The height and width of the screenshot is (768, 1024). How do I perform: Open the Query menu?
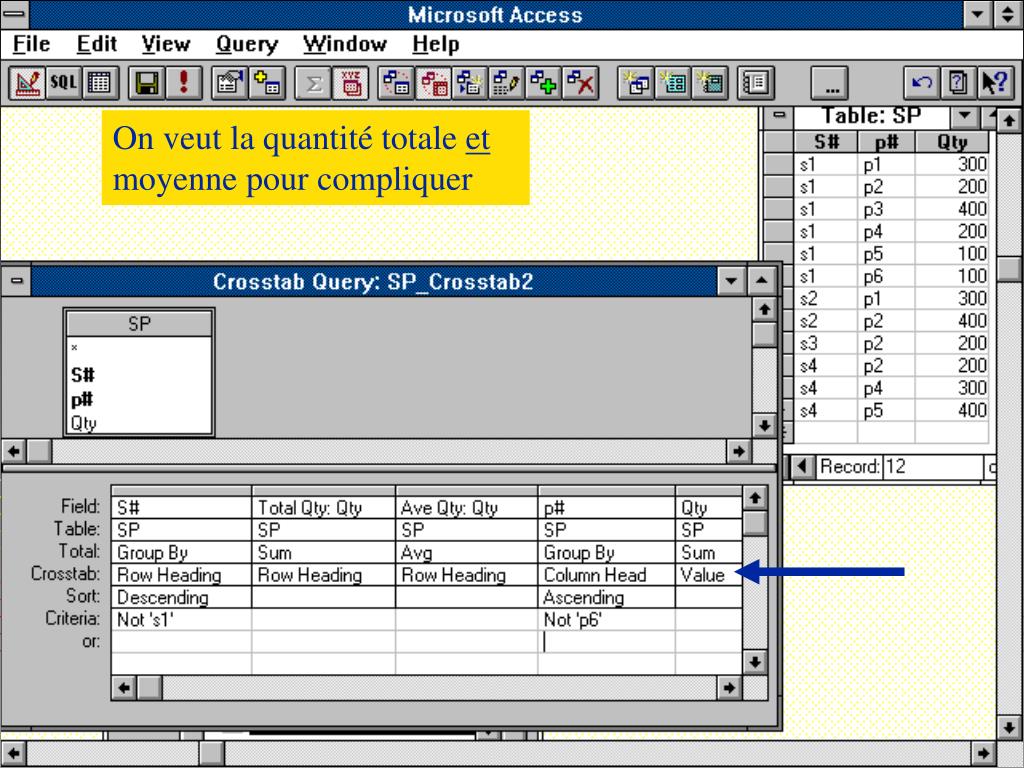coord(247,44)
